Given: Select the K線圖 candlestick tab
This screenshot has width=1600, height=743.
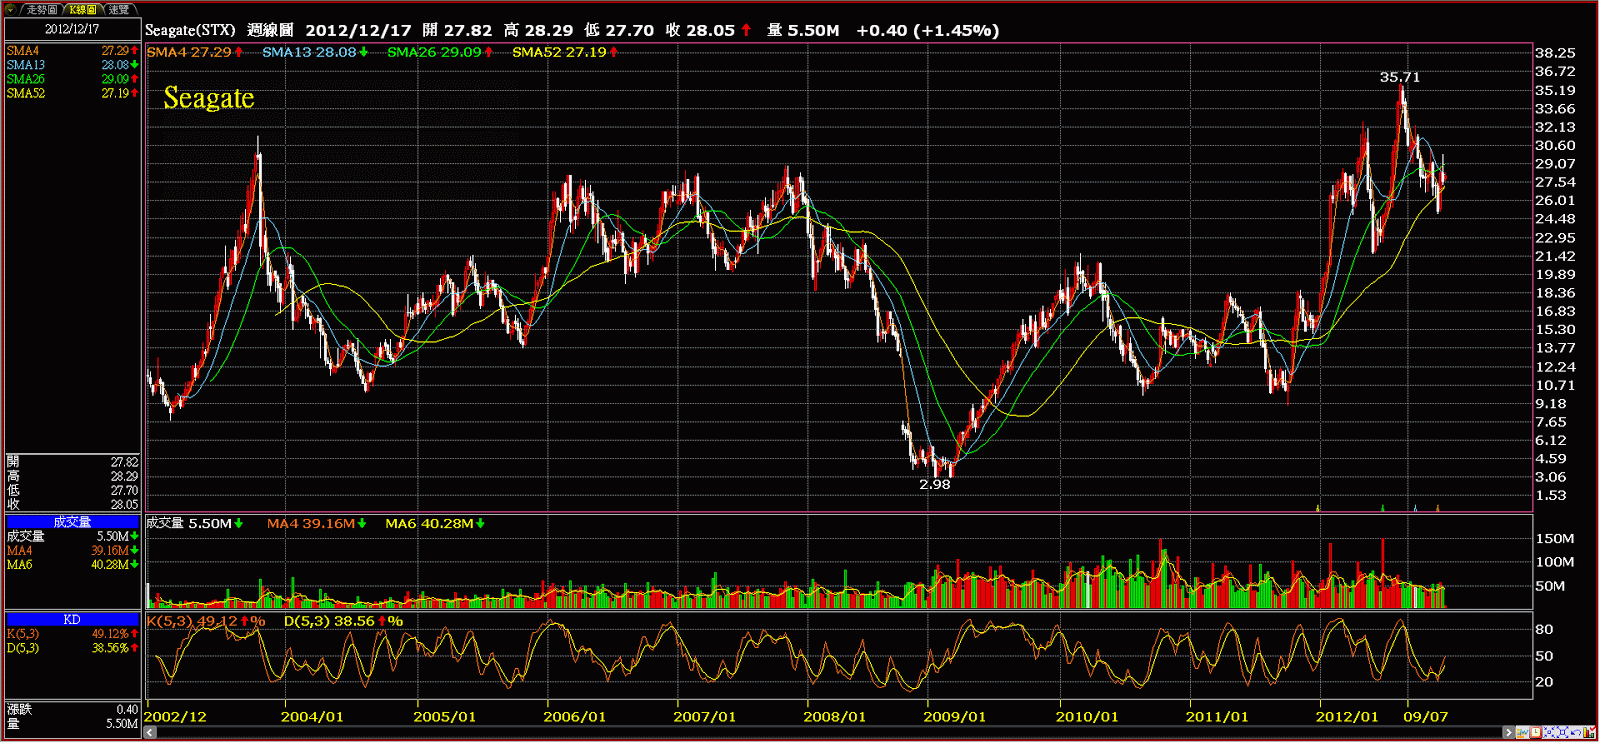Looking at the screenshot, I should (x=83, y=10).
